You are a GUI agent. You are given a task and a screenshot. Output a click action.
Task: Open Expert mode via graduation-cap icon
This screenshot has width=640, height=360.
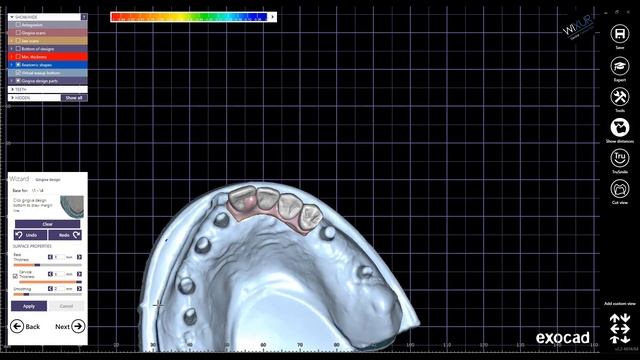pos(620,66)
